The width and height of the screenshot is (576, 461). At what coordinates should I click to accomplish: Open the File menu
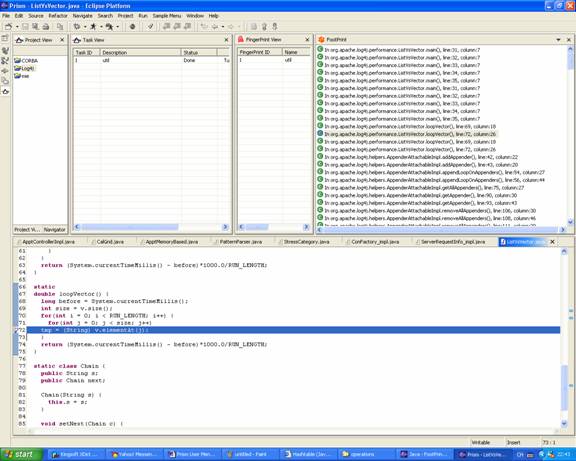click(x=6, y=16)
